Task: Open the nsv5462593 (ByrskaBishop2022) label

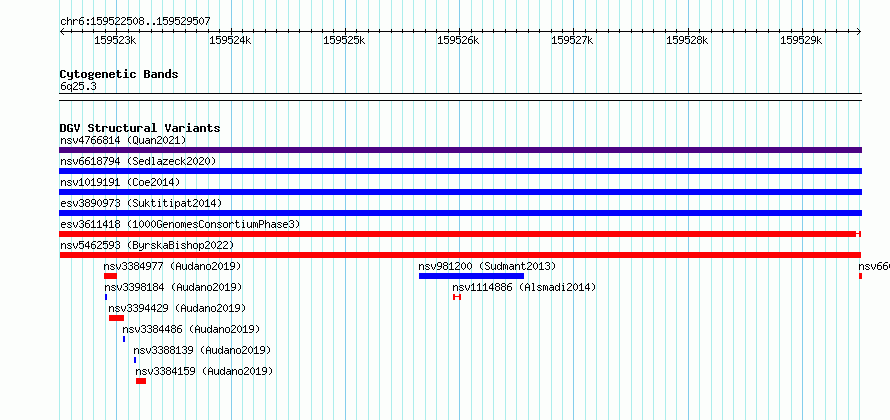Action: (x=147, y=245)
